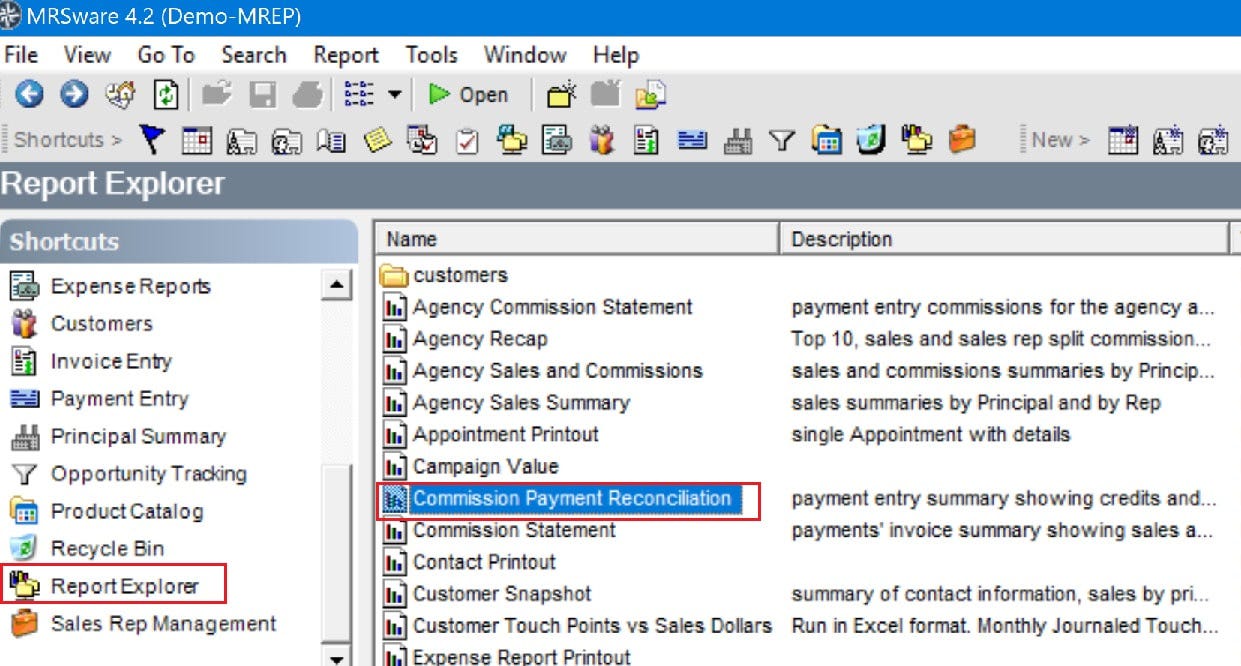Open the Window menu

525,55
